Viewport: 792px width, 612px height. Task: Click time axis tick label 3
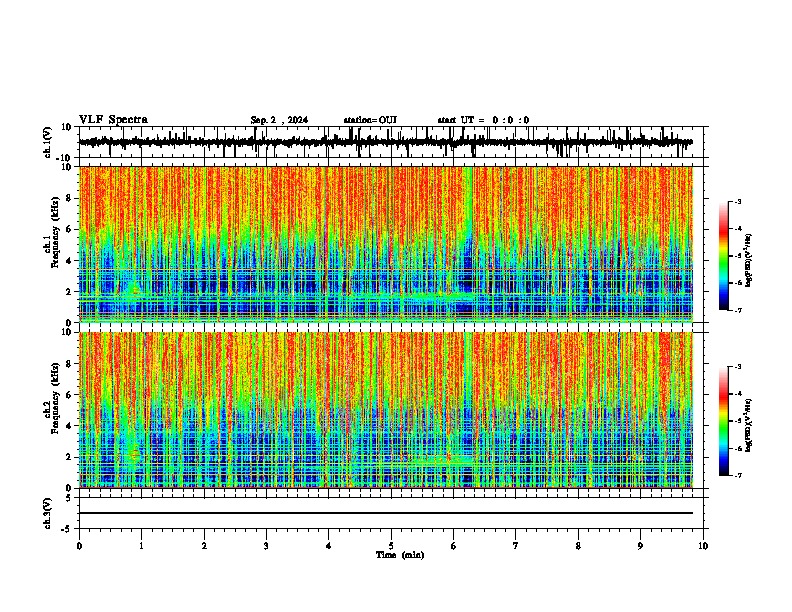266,546
